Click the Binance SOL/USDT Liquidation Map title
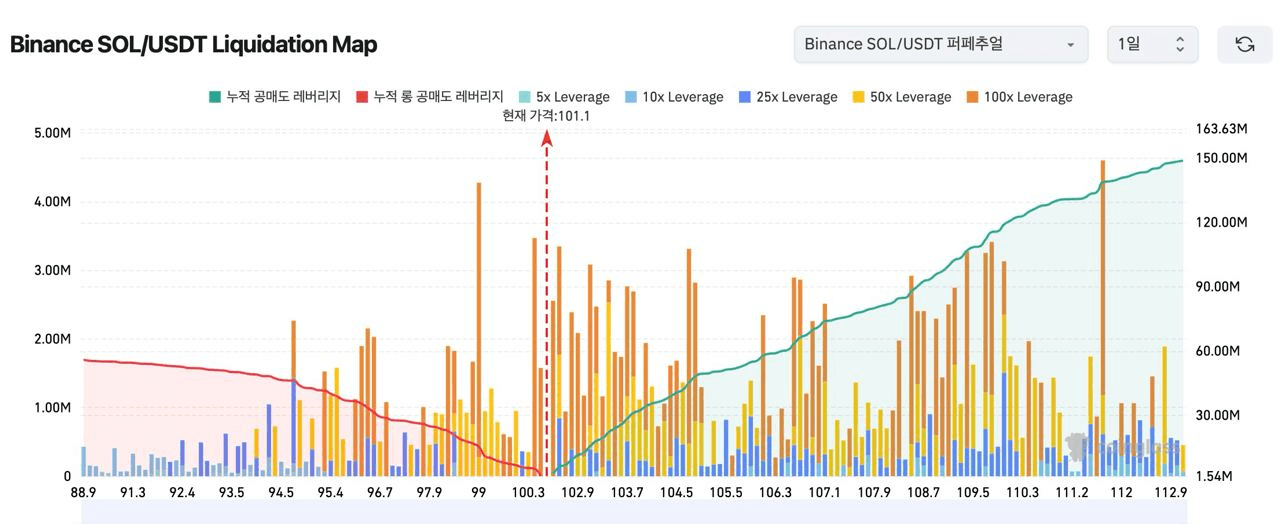This screenshot has width=1280, height=524. 193,44
